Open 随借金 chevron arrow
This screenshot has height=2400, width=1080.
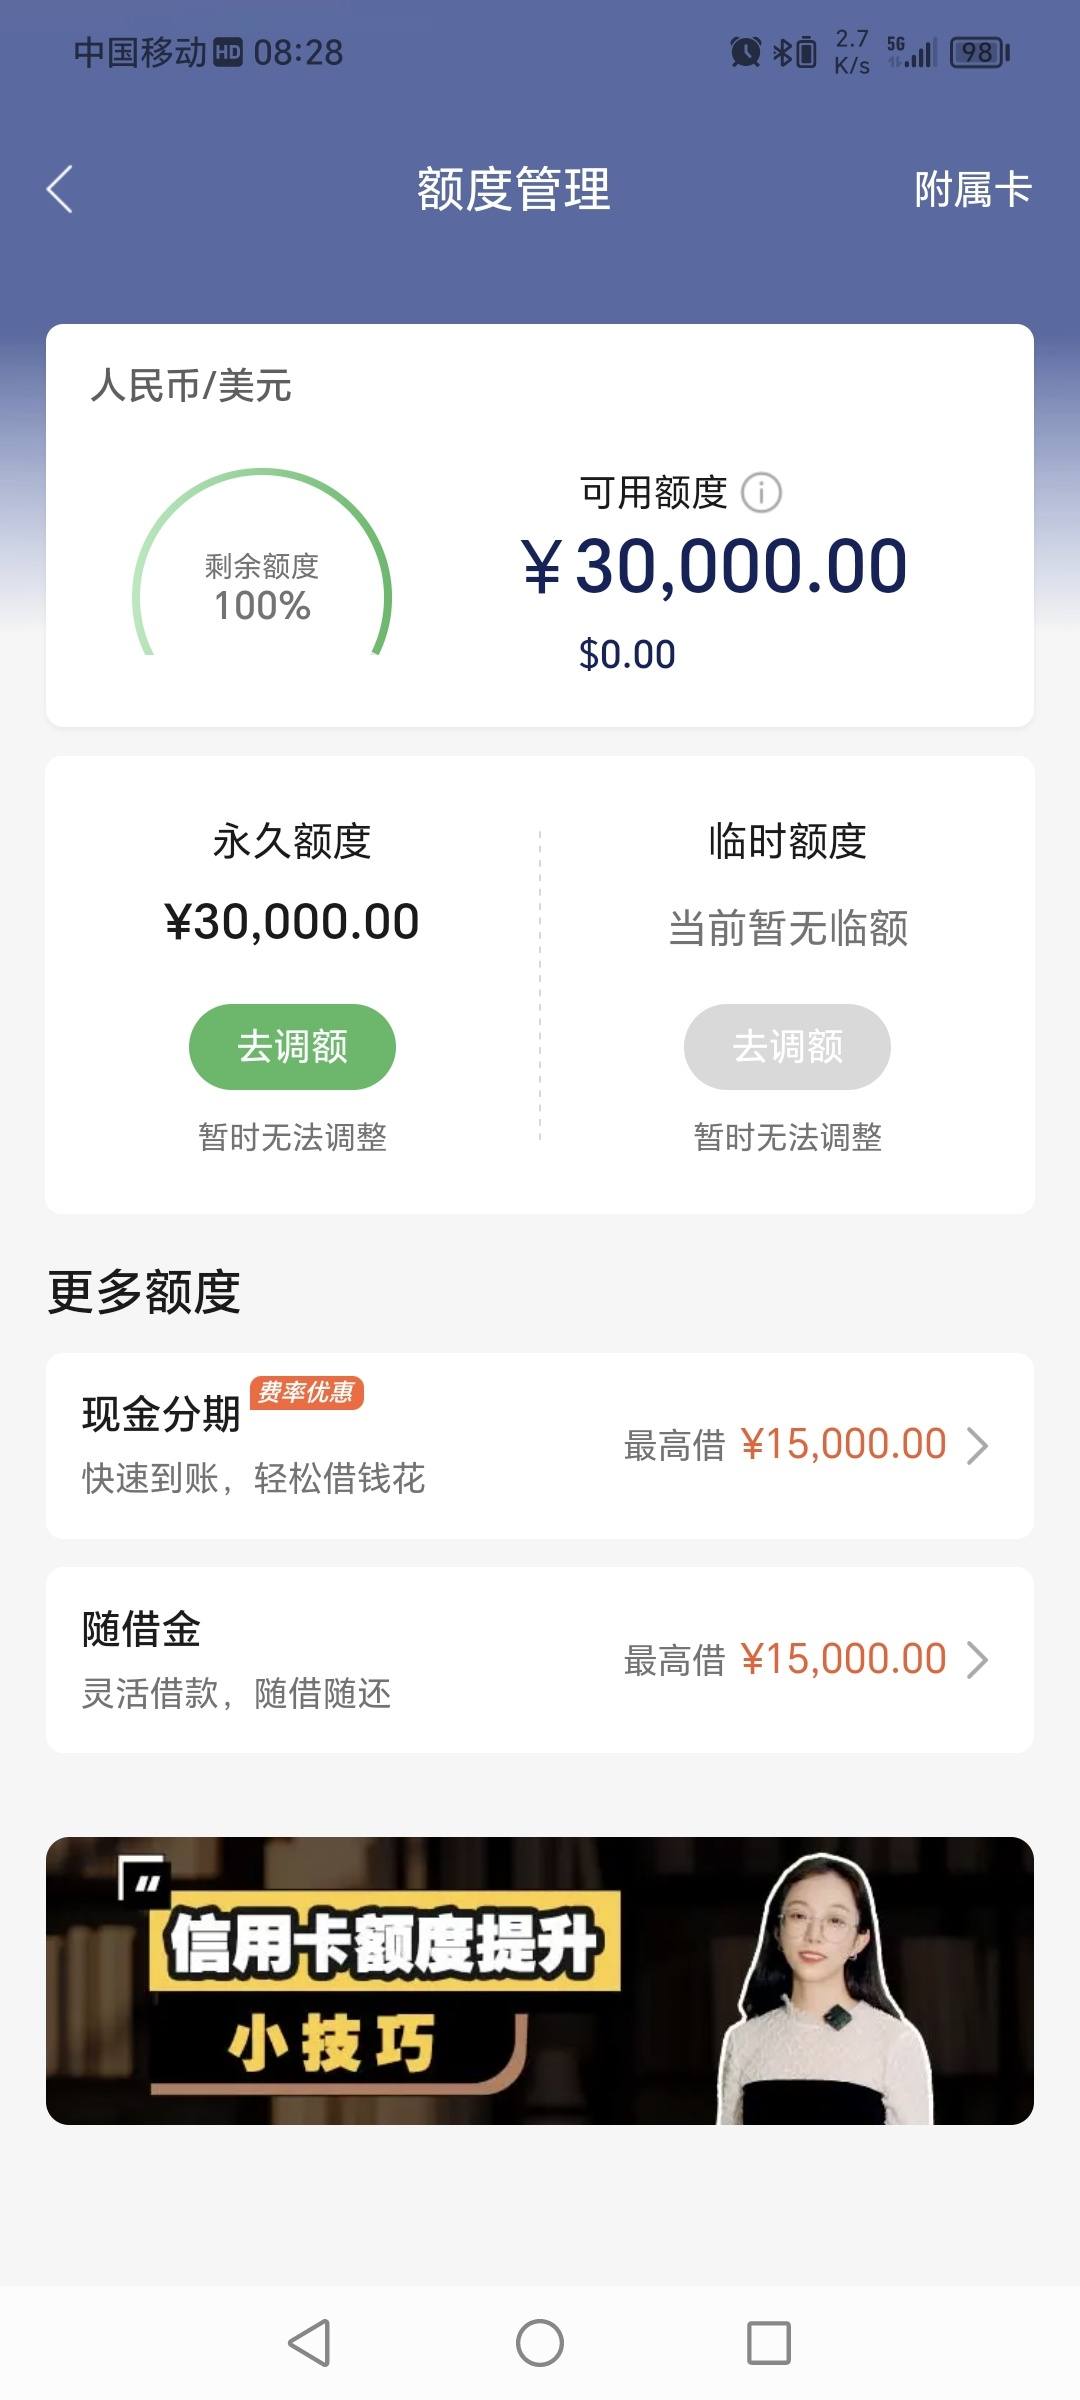[977, 1660]
